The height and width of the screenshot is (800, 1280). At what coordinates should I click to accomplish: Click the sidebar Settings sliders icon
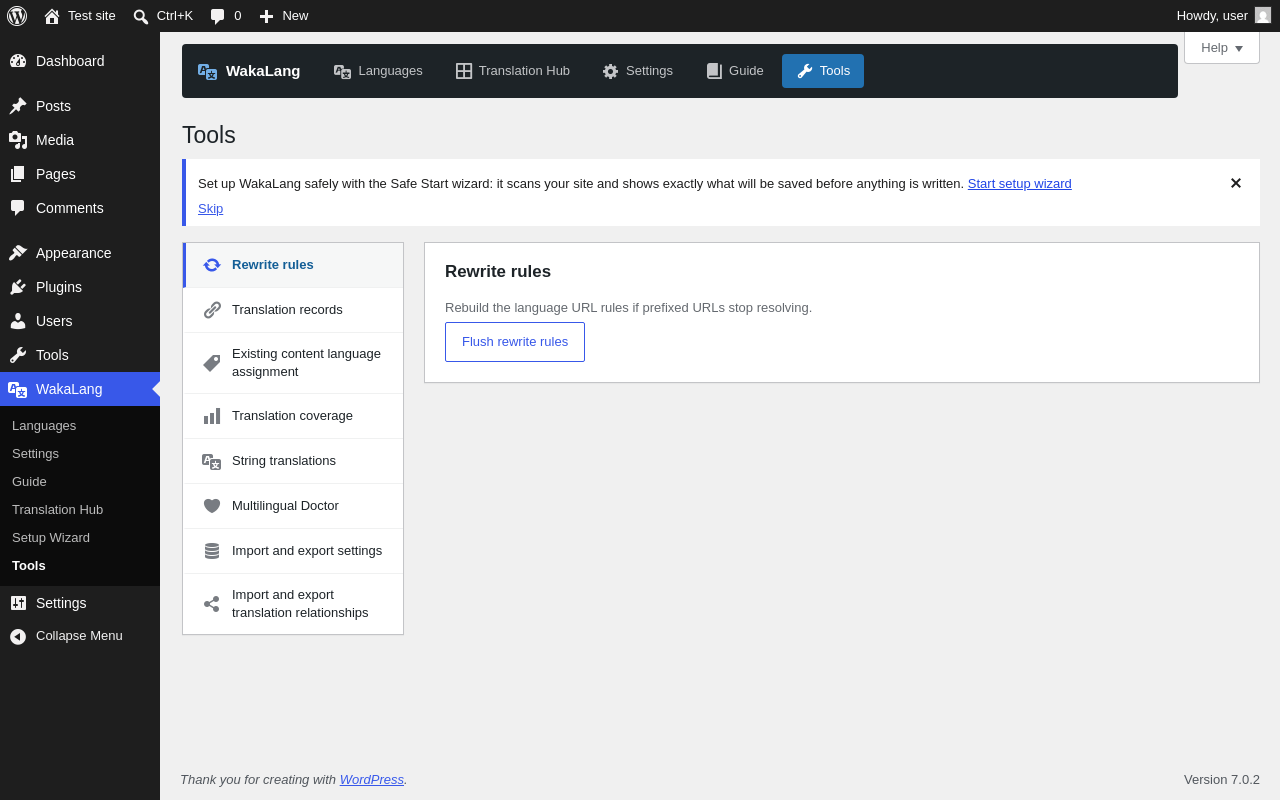[x=18, y=603]
